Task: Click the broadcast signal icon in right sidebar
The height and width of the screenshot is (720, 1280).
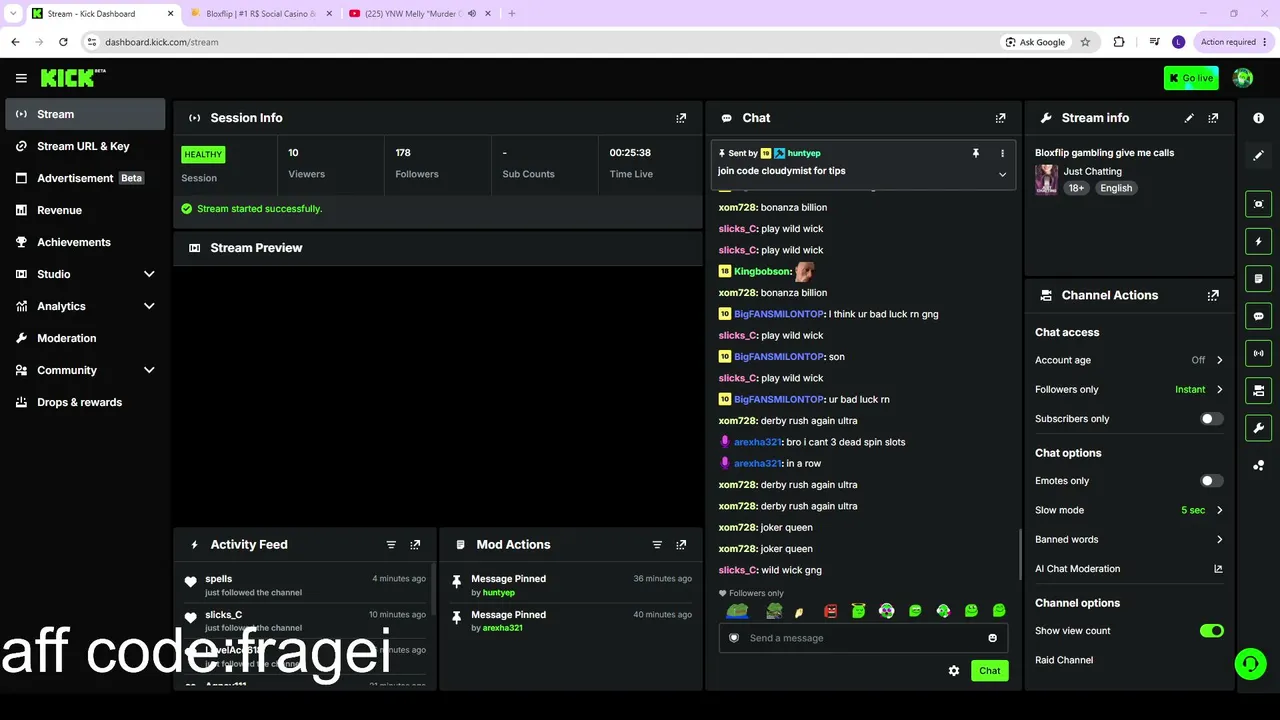Action: tap(1258, 353)
